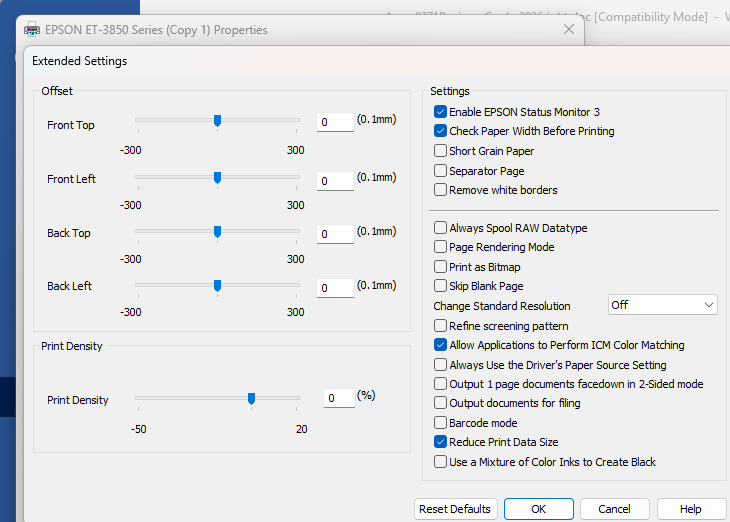
Task: Enable Short Grain Paper option
Action: coord(441,151)
